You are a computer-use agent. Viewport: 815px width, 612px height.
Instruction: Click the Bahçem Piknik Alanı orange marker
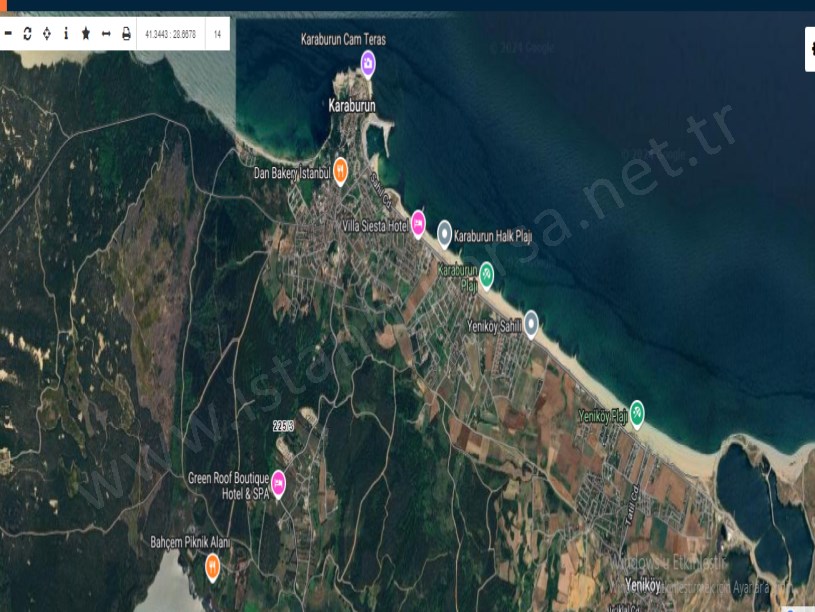213,566
